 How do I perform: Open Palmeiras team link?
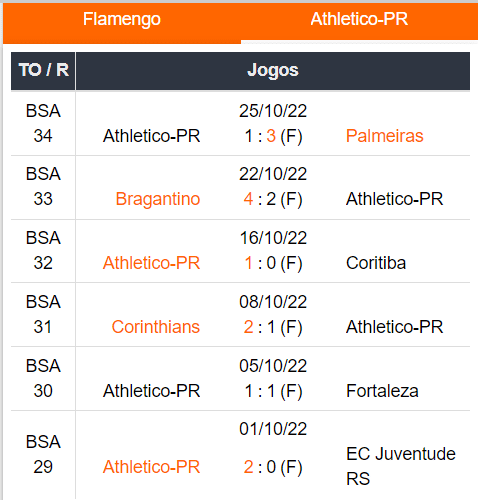[384, 136]
